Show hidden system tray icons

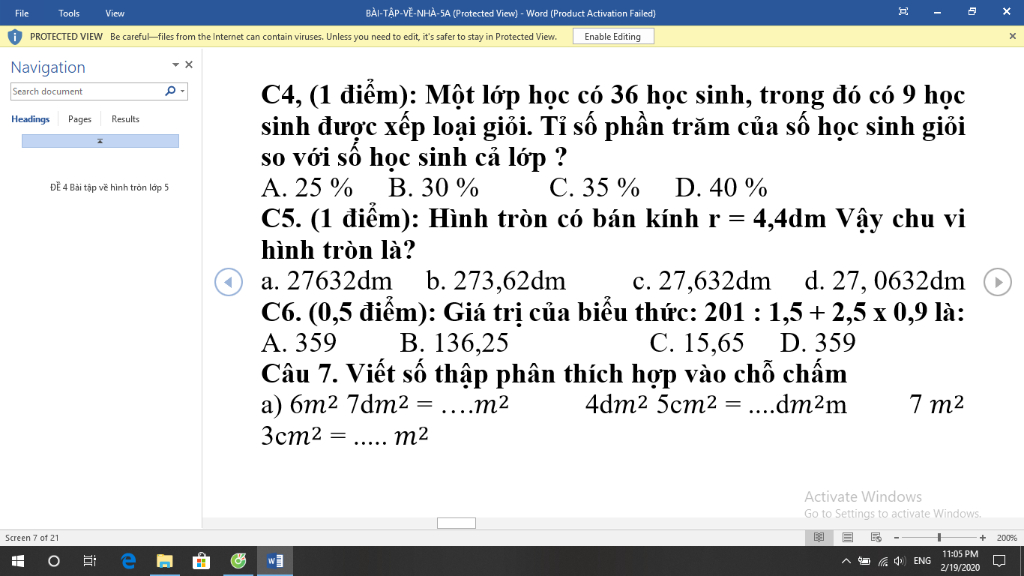(x=846, y=561)
